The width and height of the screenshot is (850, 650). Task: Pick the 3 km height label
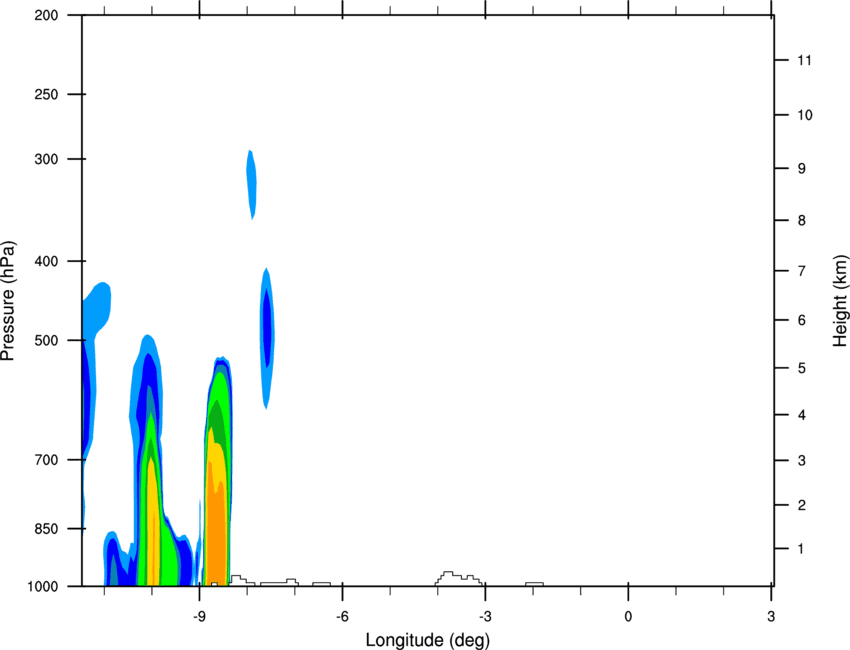click(802, 461)
